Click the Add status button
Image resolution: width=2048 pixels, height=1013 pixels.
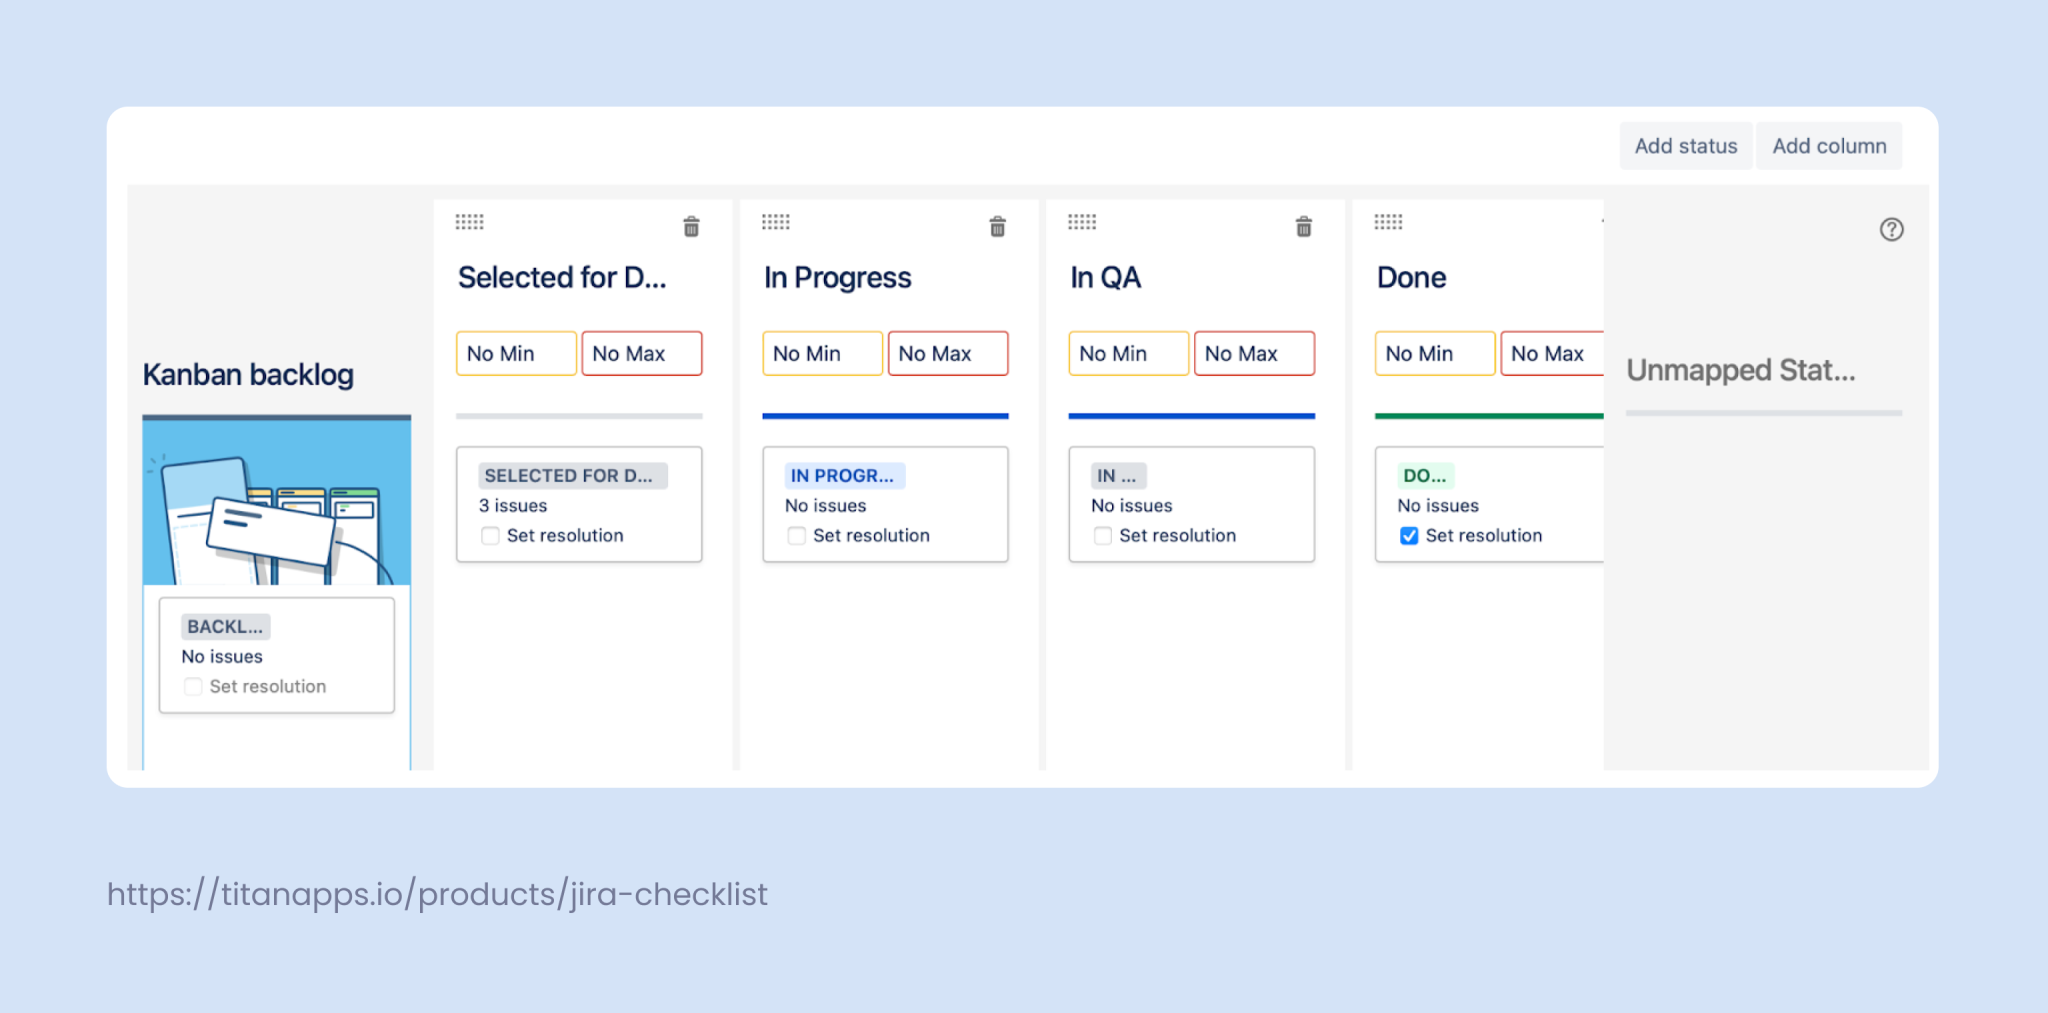(1685, 145)
